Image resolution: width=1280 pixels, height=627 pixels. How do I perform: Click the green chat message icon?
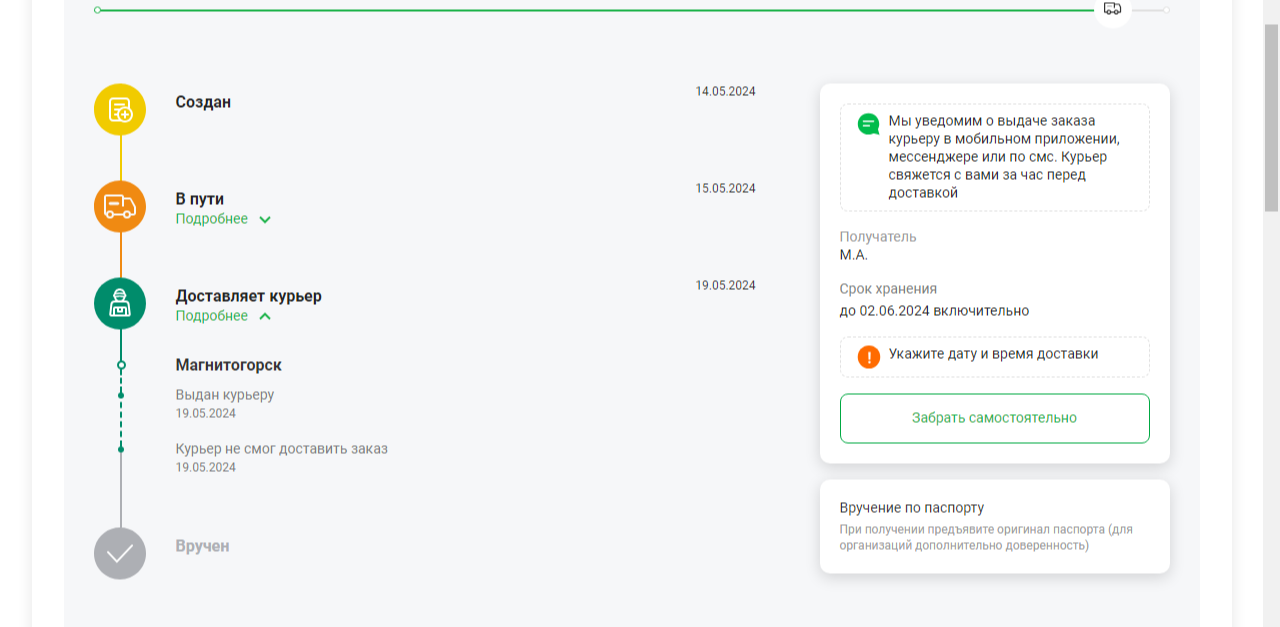pos(869,125)
